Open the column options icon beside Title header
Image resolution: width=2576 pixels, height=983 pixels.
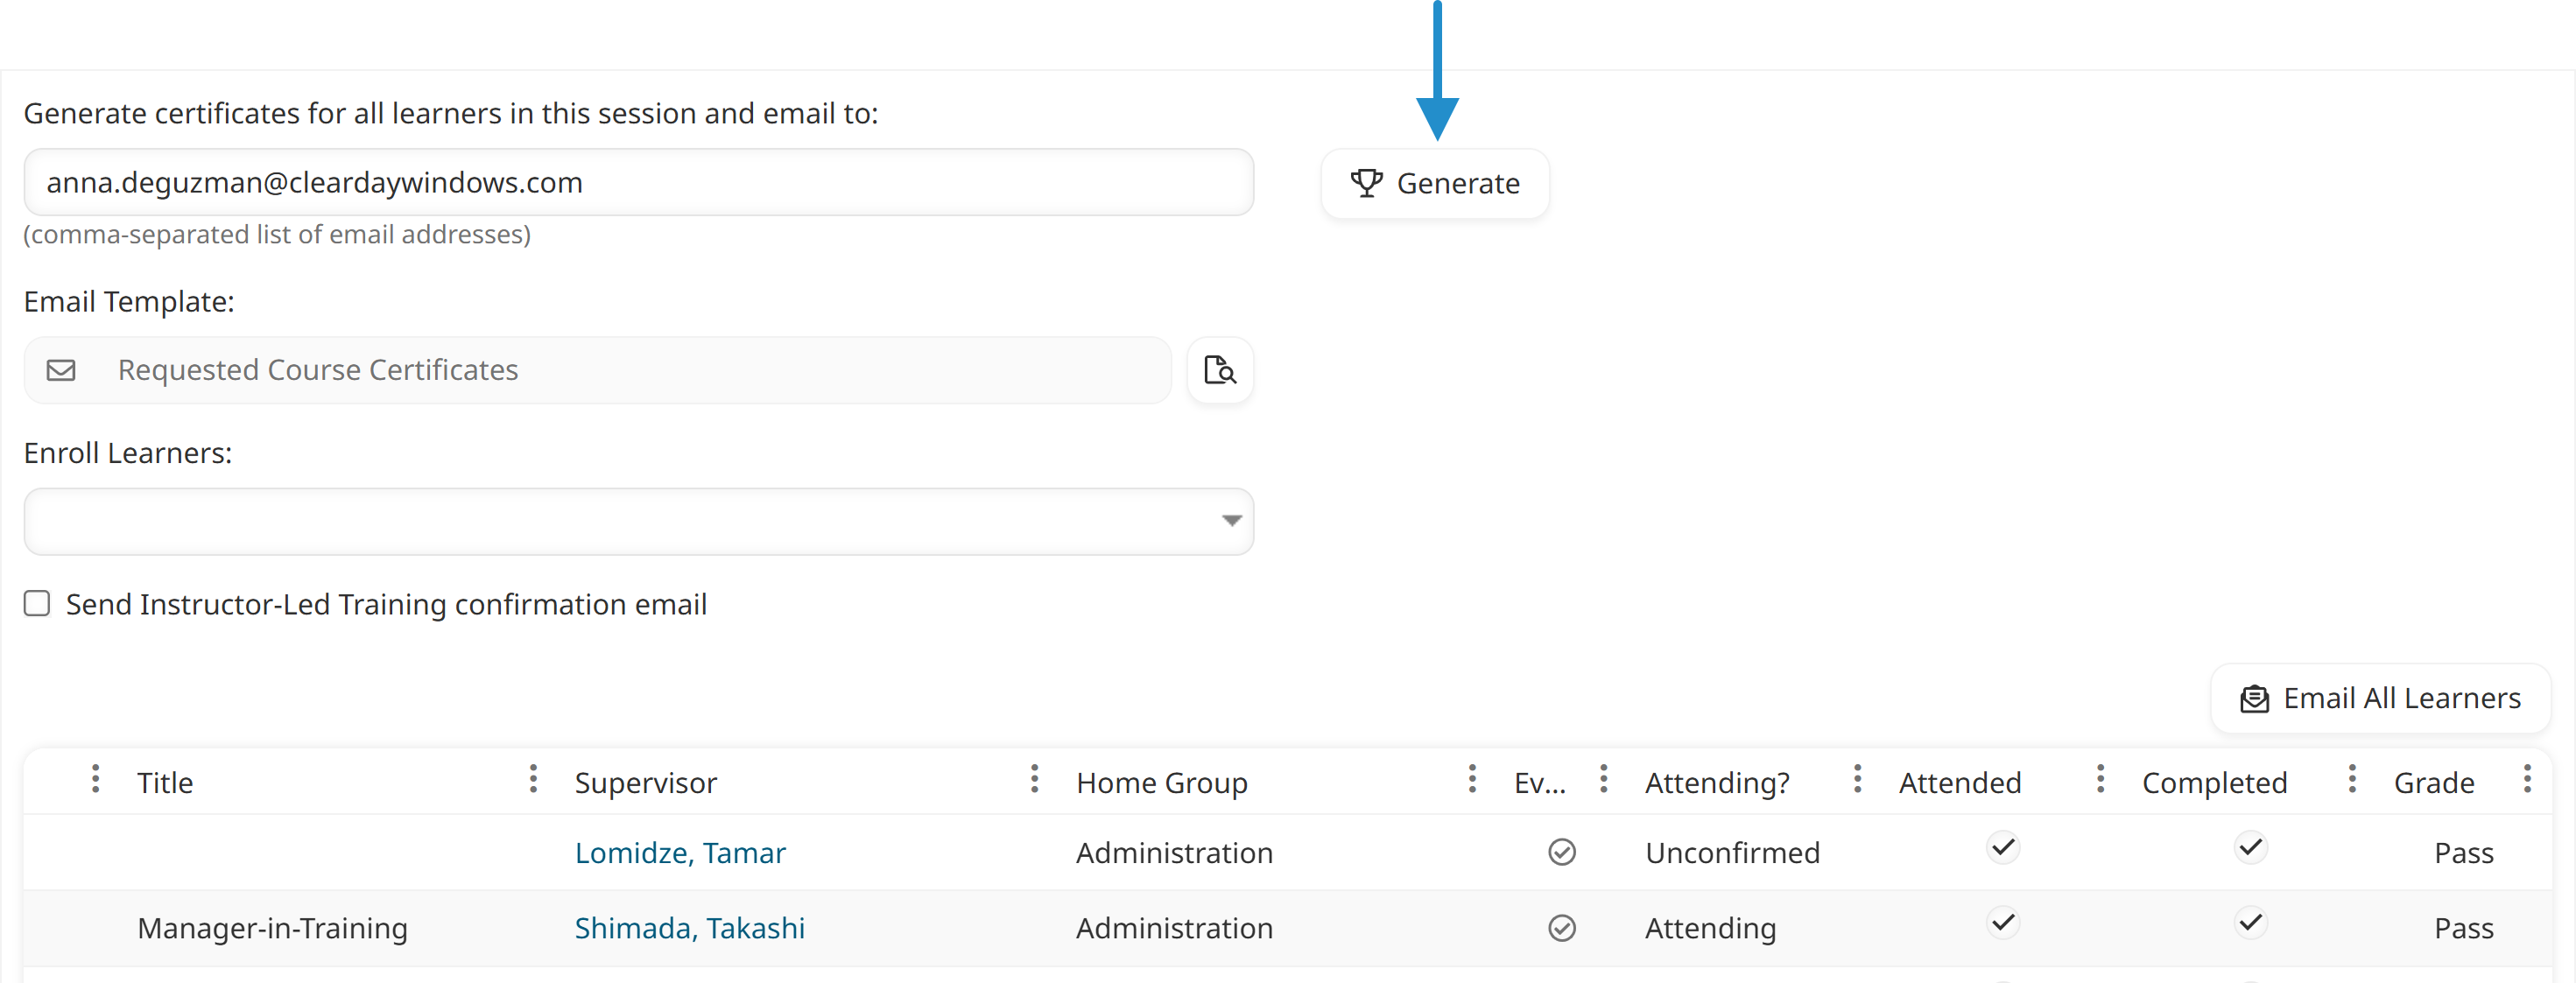point(96,781)
